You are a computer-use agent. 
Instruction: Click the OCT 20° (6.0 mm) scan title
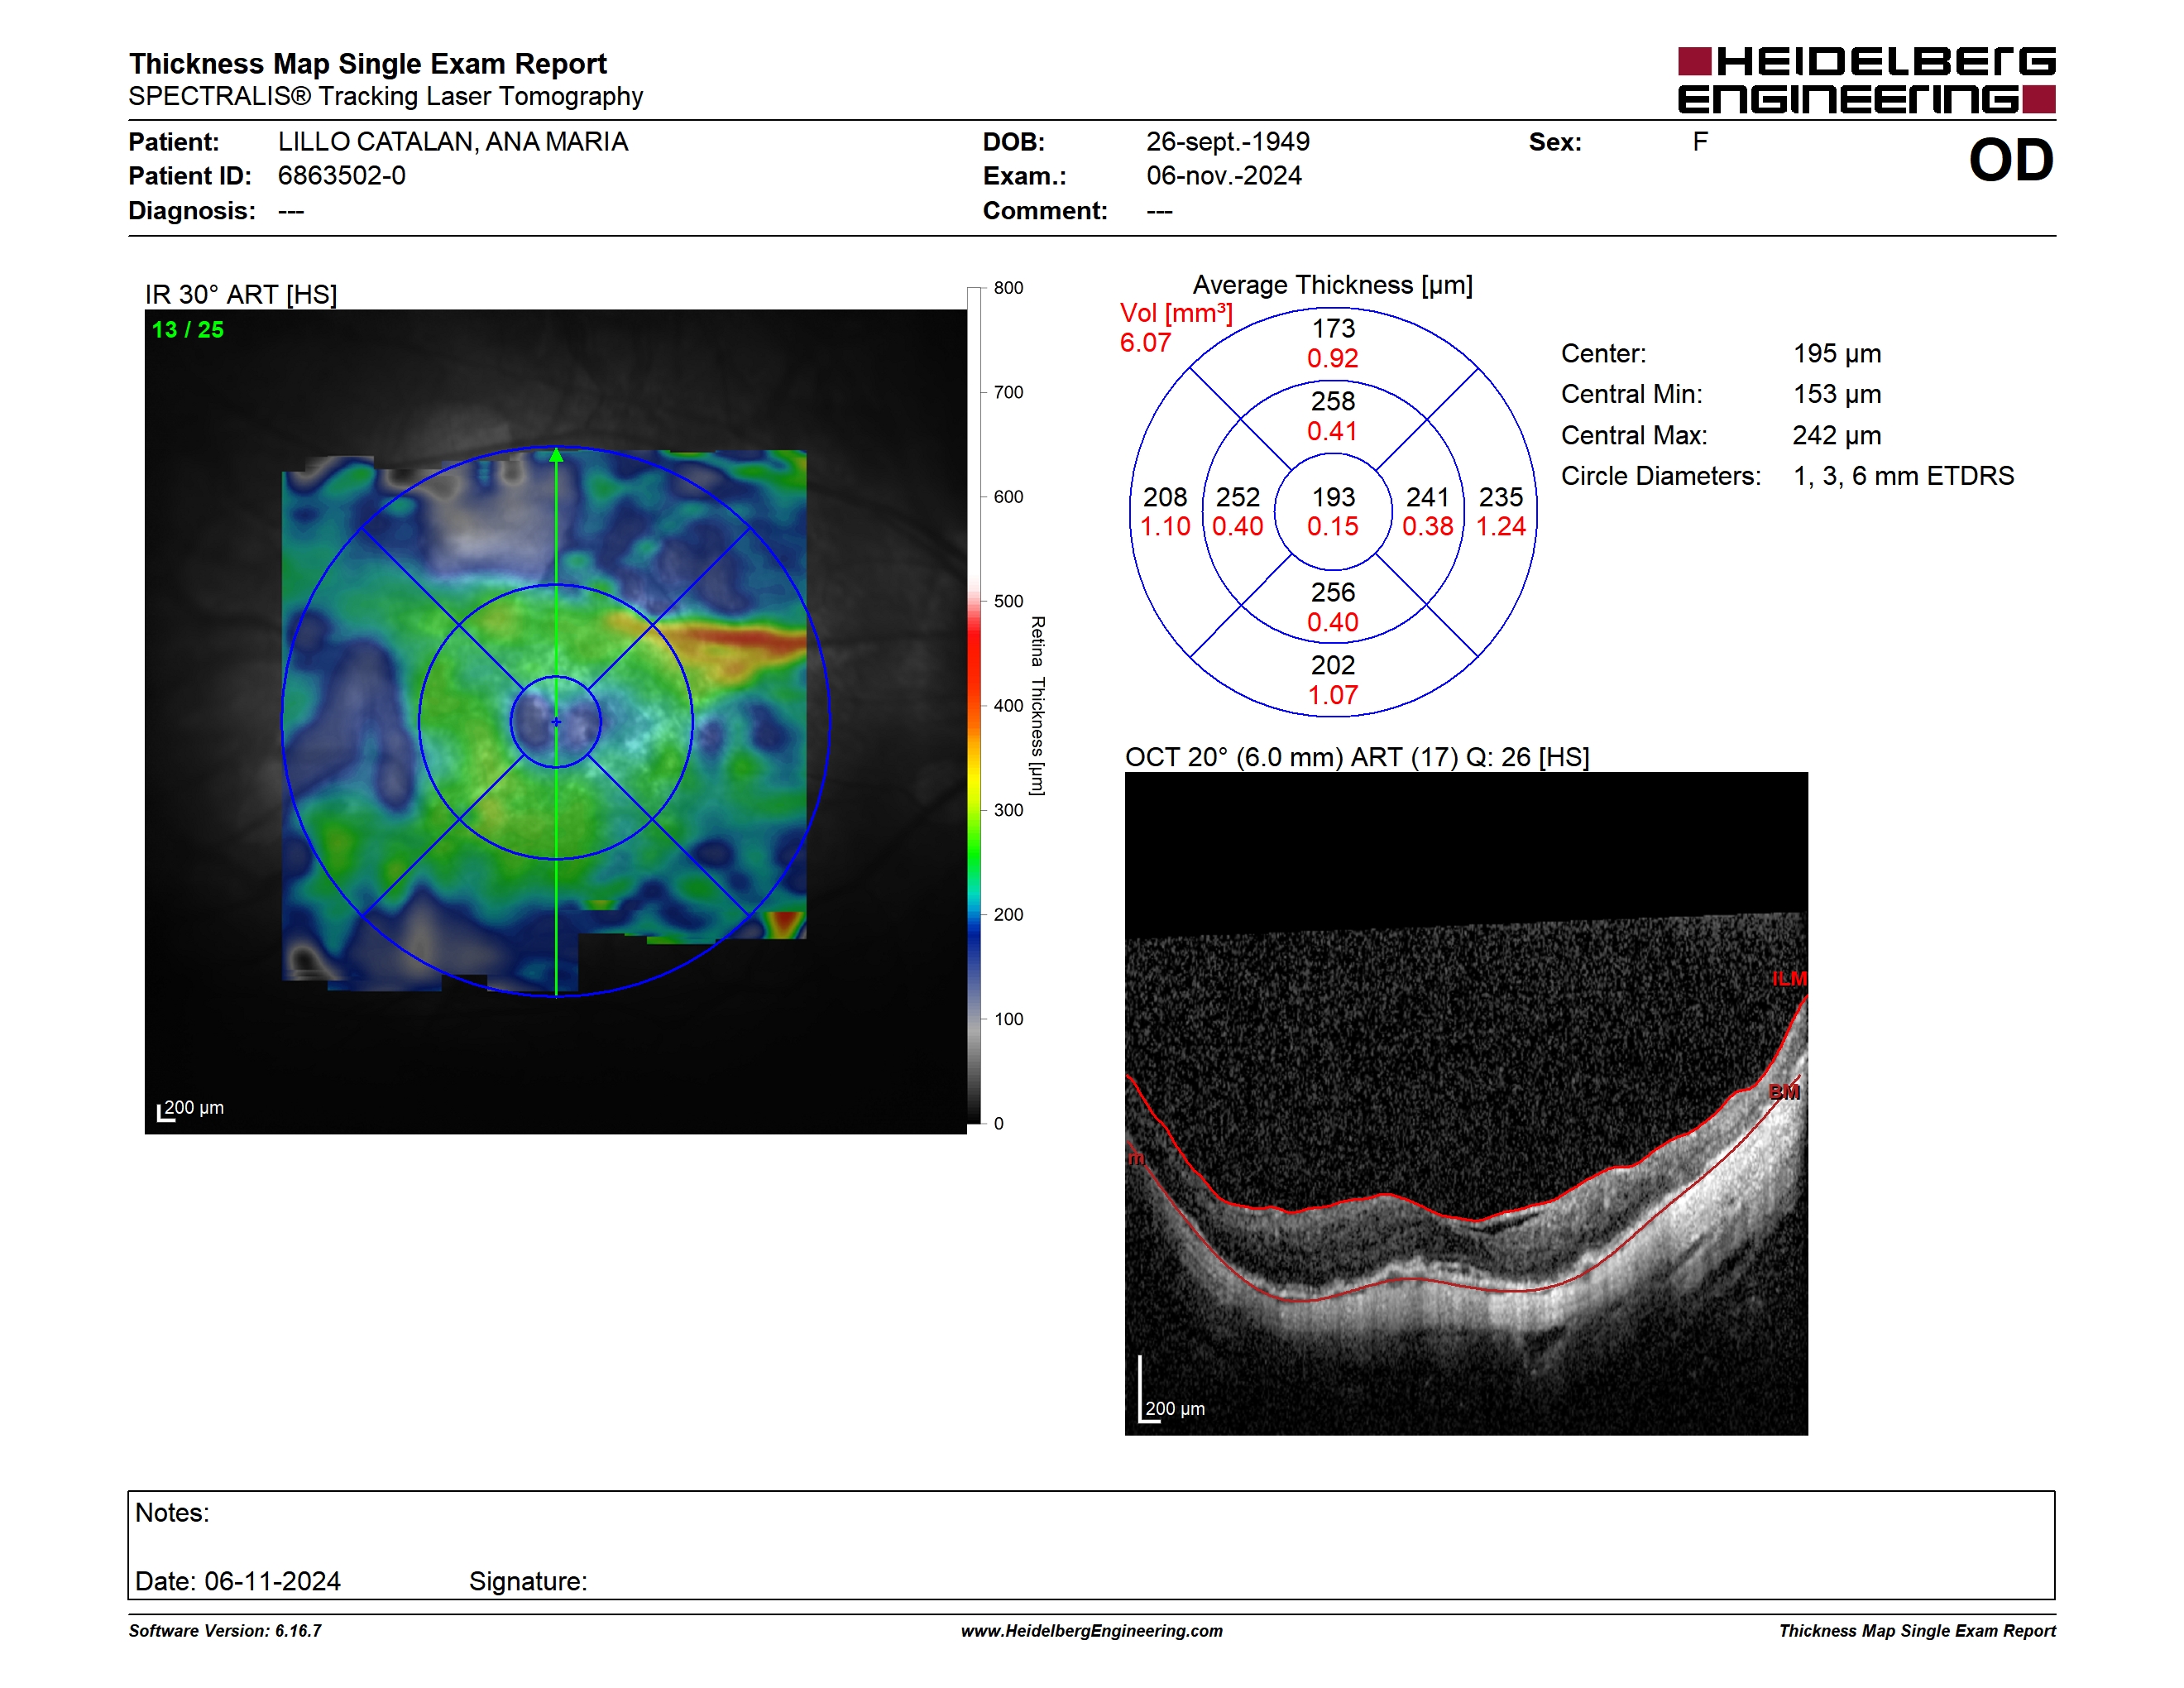point(1357,758)
